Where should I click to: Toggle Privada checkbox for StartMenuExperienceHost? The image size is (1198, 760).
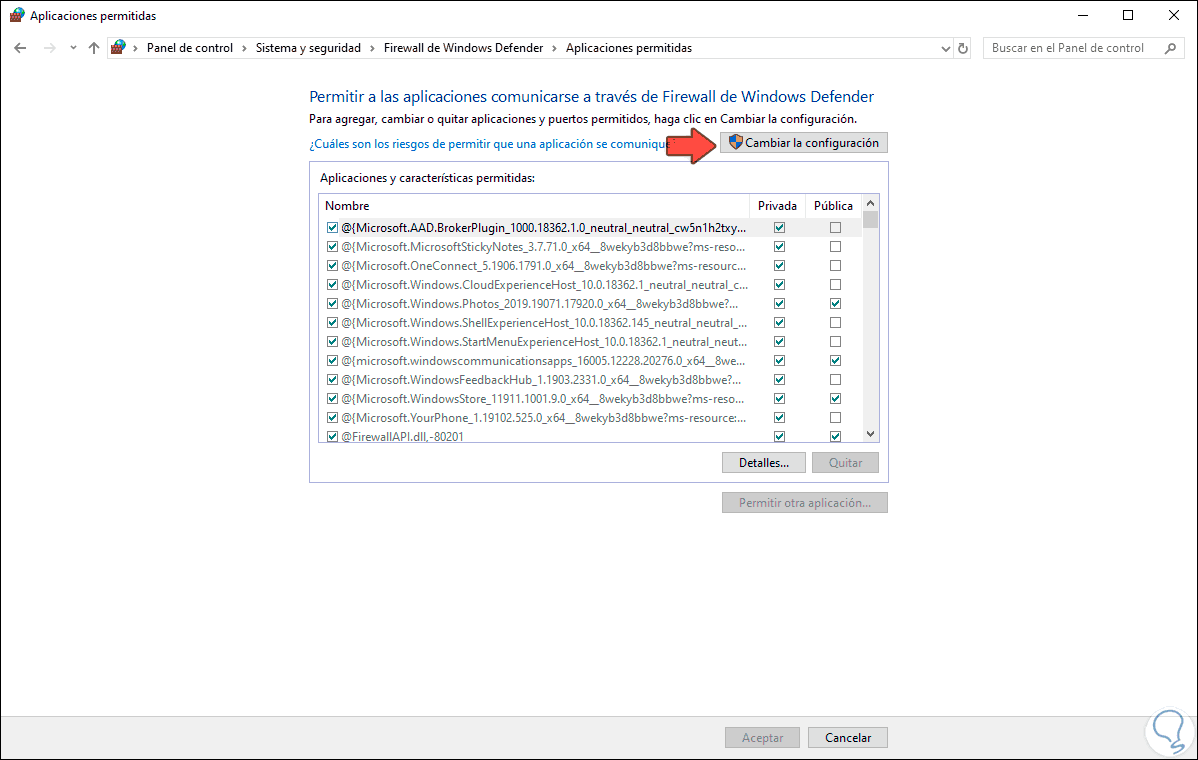pyautogui.click(x=779, y=341)
